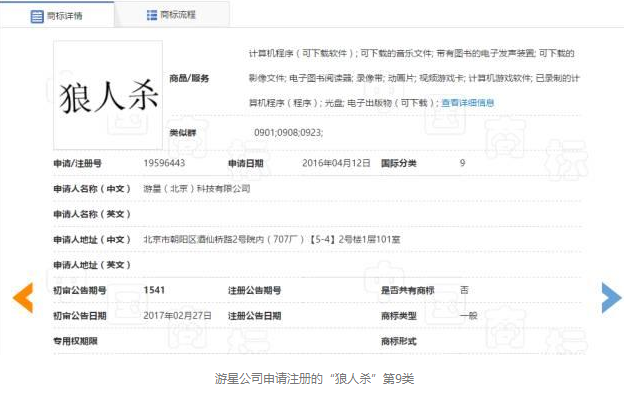Viewport: 624px width, 396px height.
Task: Click the 注册公告日期 label
Action: click(x=254, y=316)
